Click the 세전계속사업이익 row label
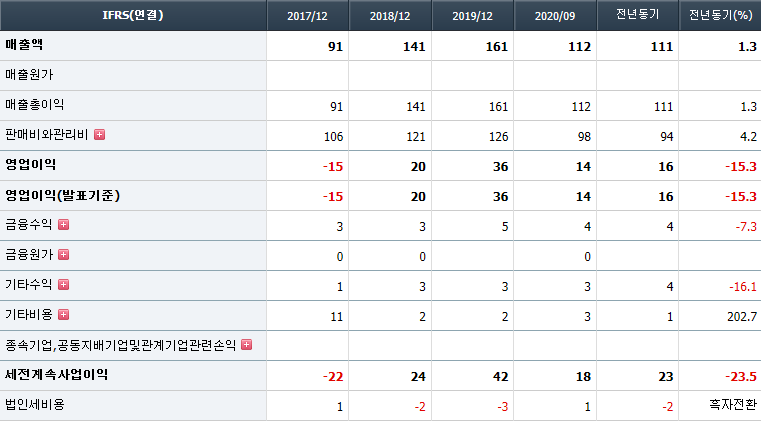Screen dimensions: 761x421 point(56,374)
